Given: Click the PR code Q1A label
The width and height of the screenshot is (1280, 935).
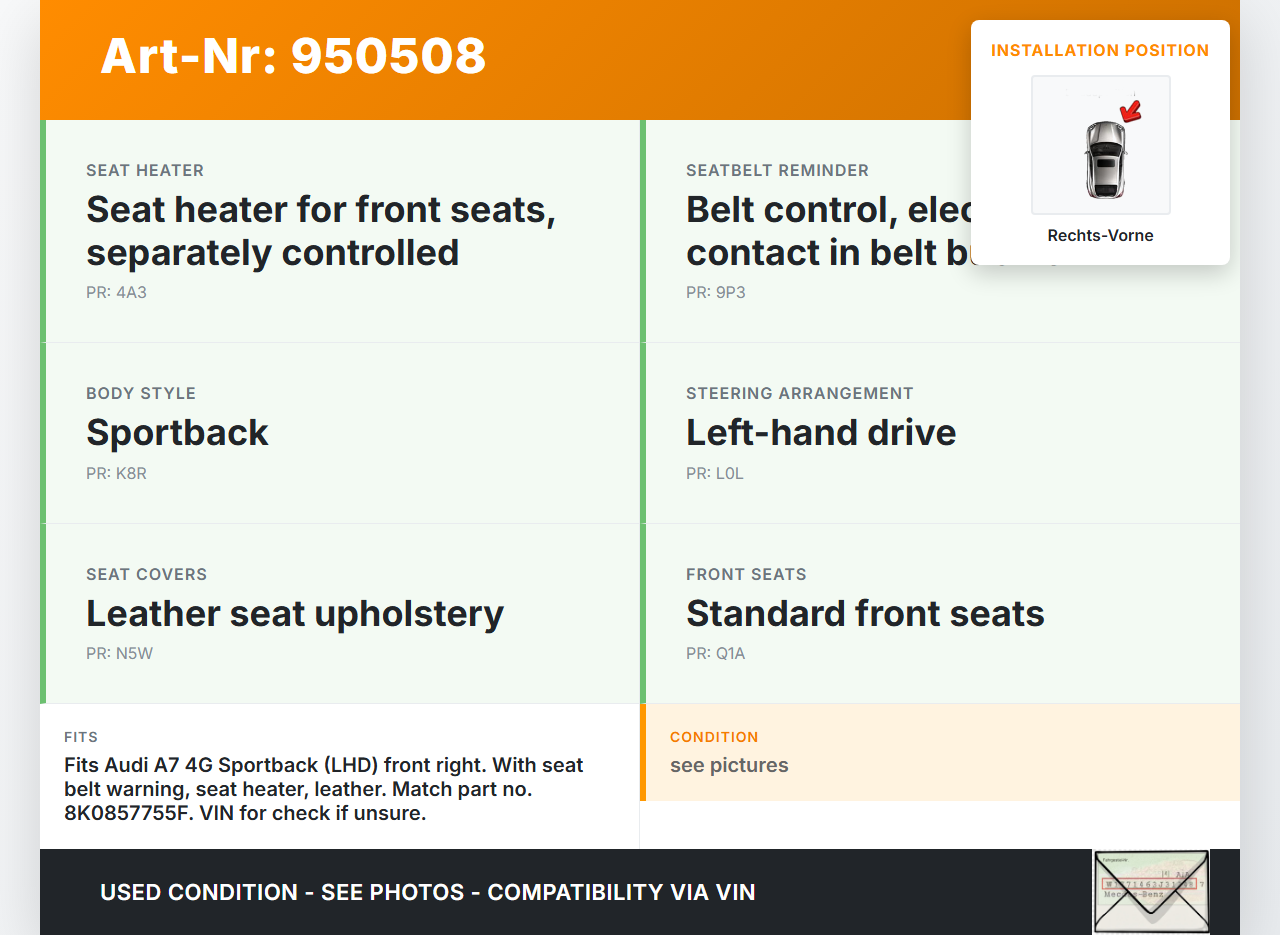Looking at the screenshot, I should coord(716,654).
